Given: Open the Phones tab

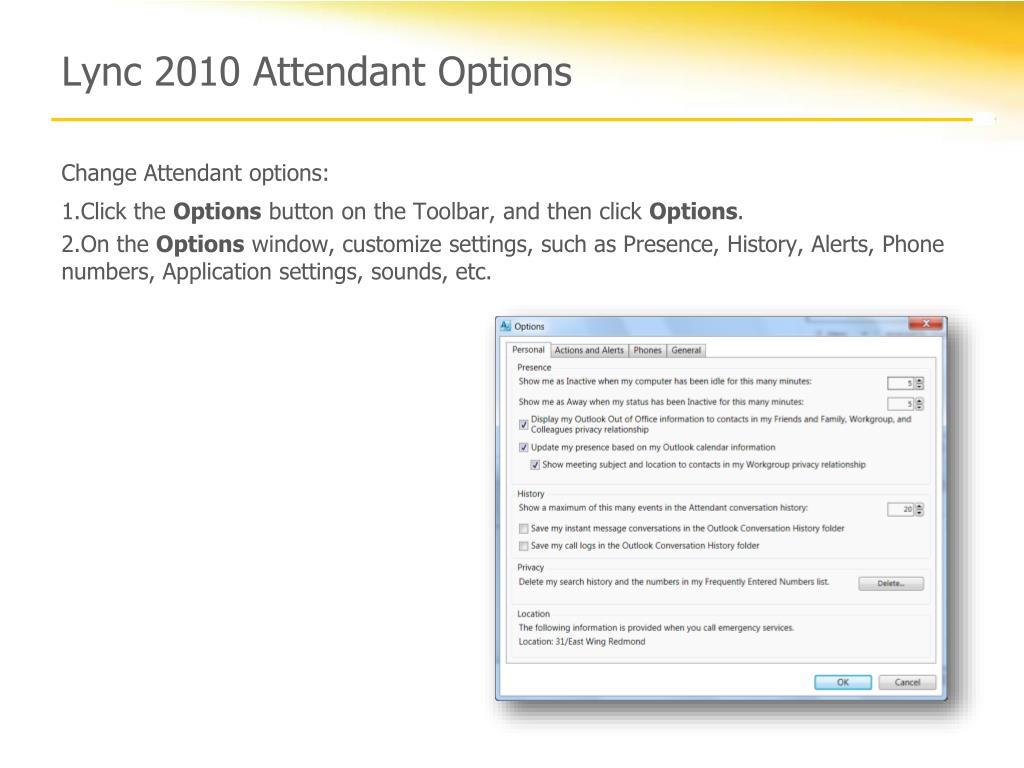Looking at the screenshot, I should coord(647,350).
